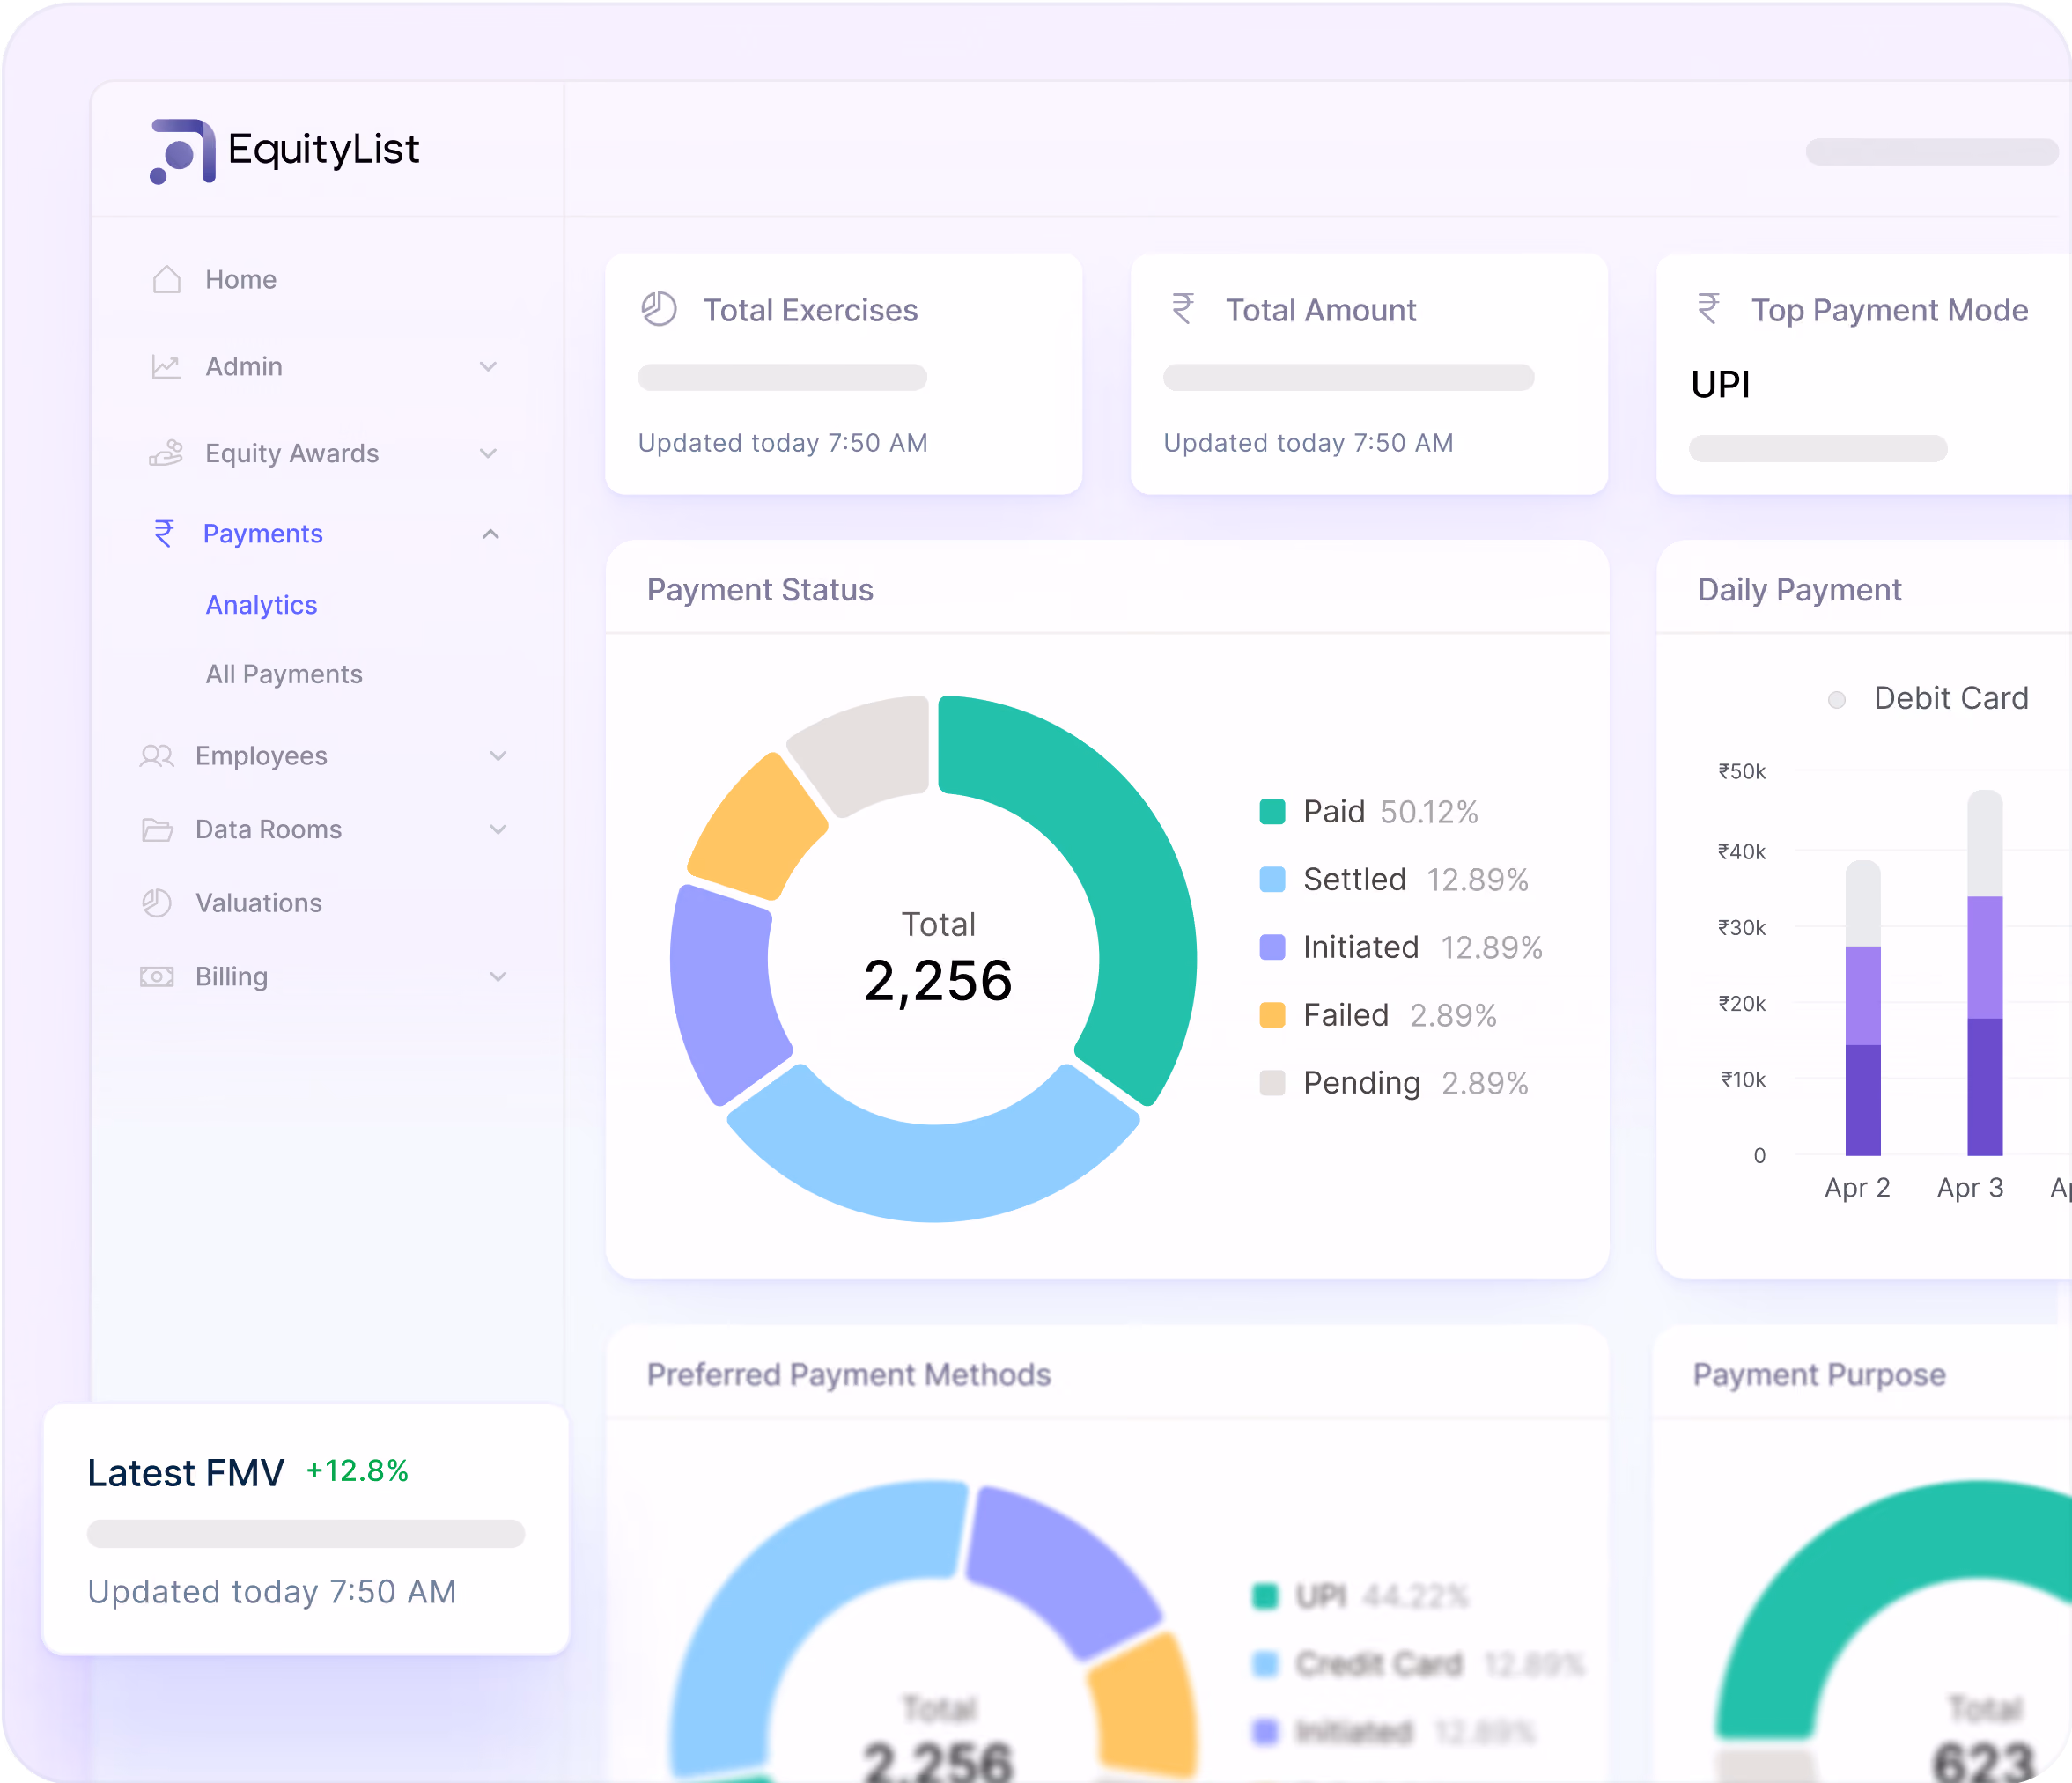Click the Admin chart icon

pos(166,367)
